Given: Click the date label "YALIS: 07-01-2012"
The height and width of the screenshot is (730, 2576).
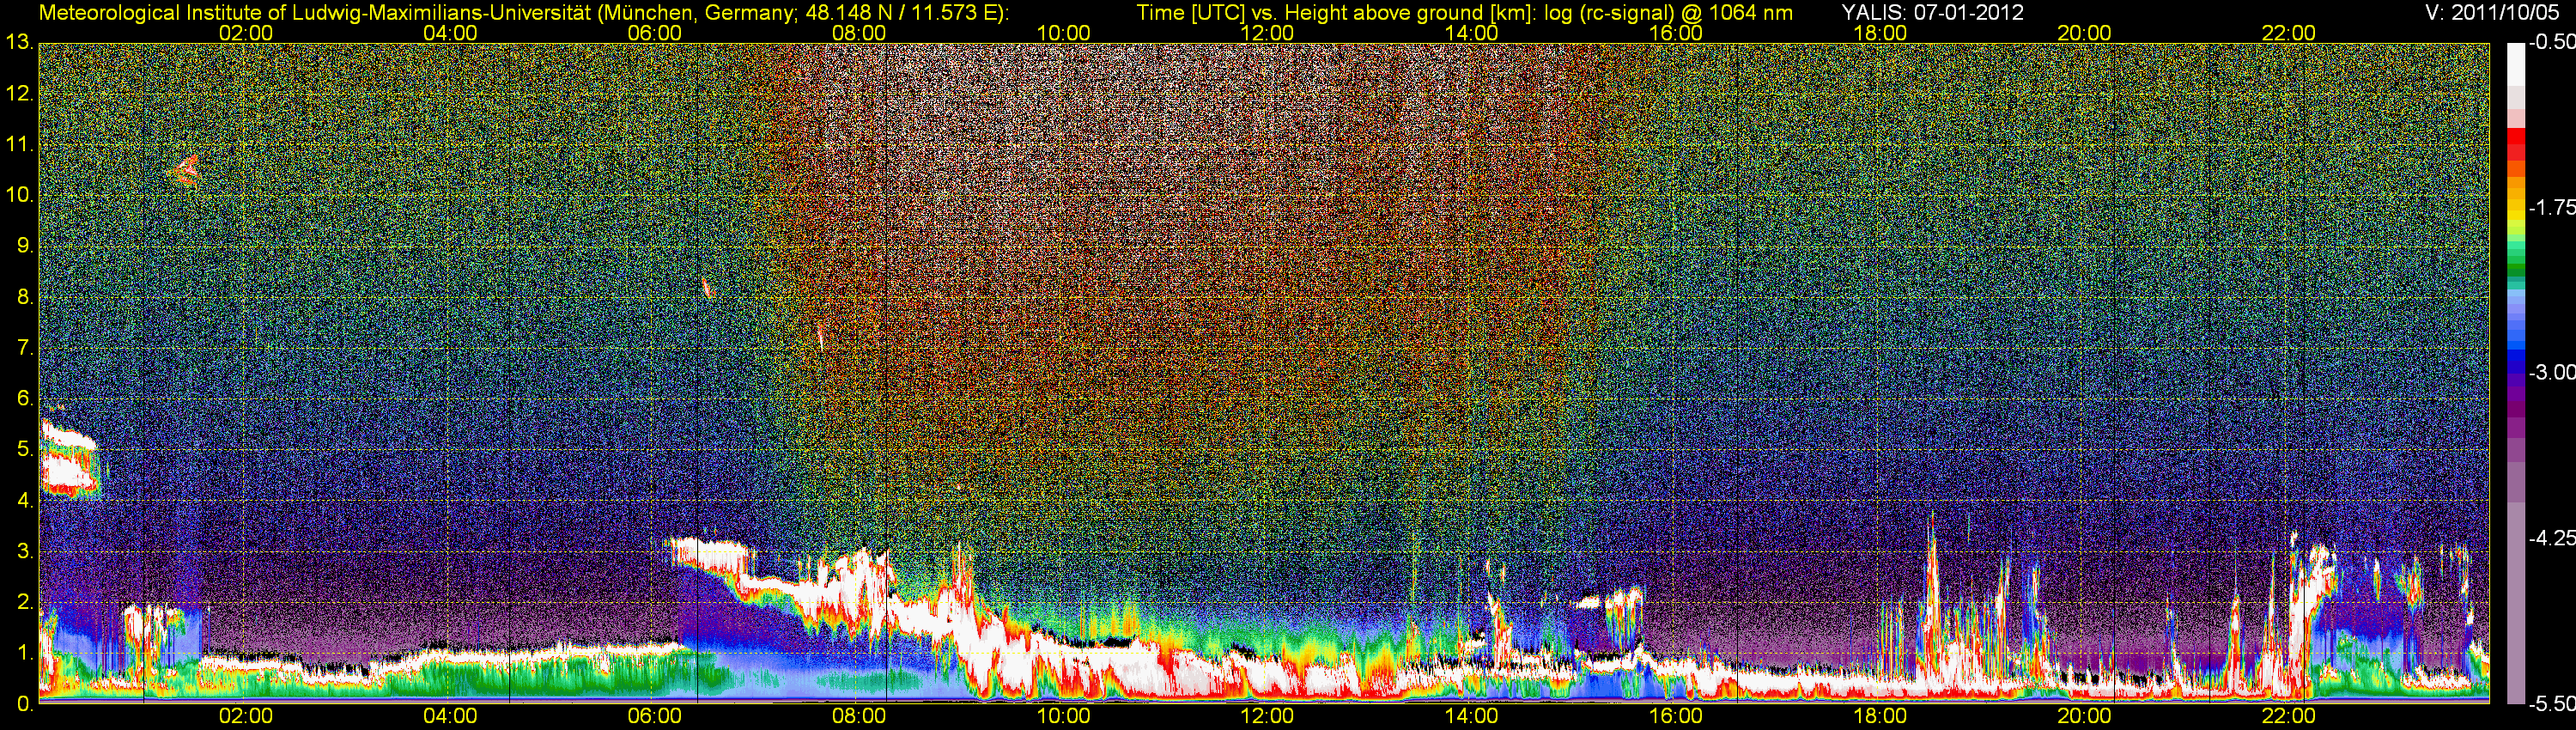Looking at the screenshot, I should click(x=1932, y=13).
